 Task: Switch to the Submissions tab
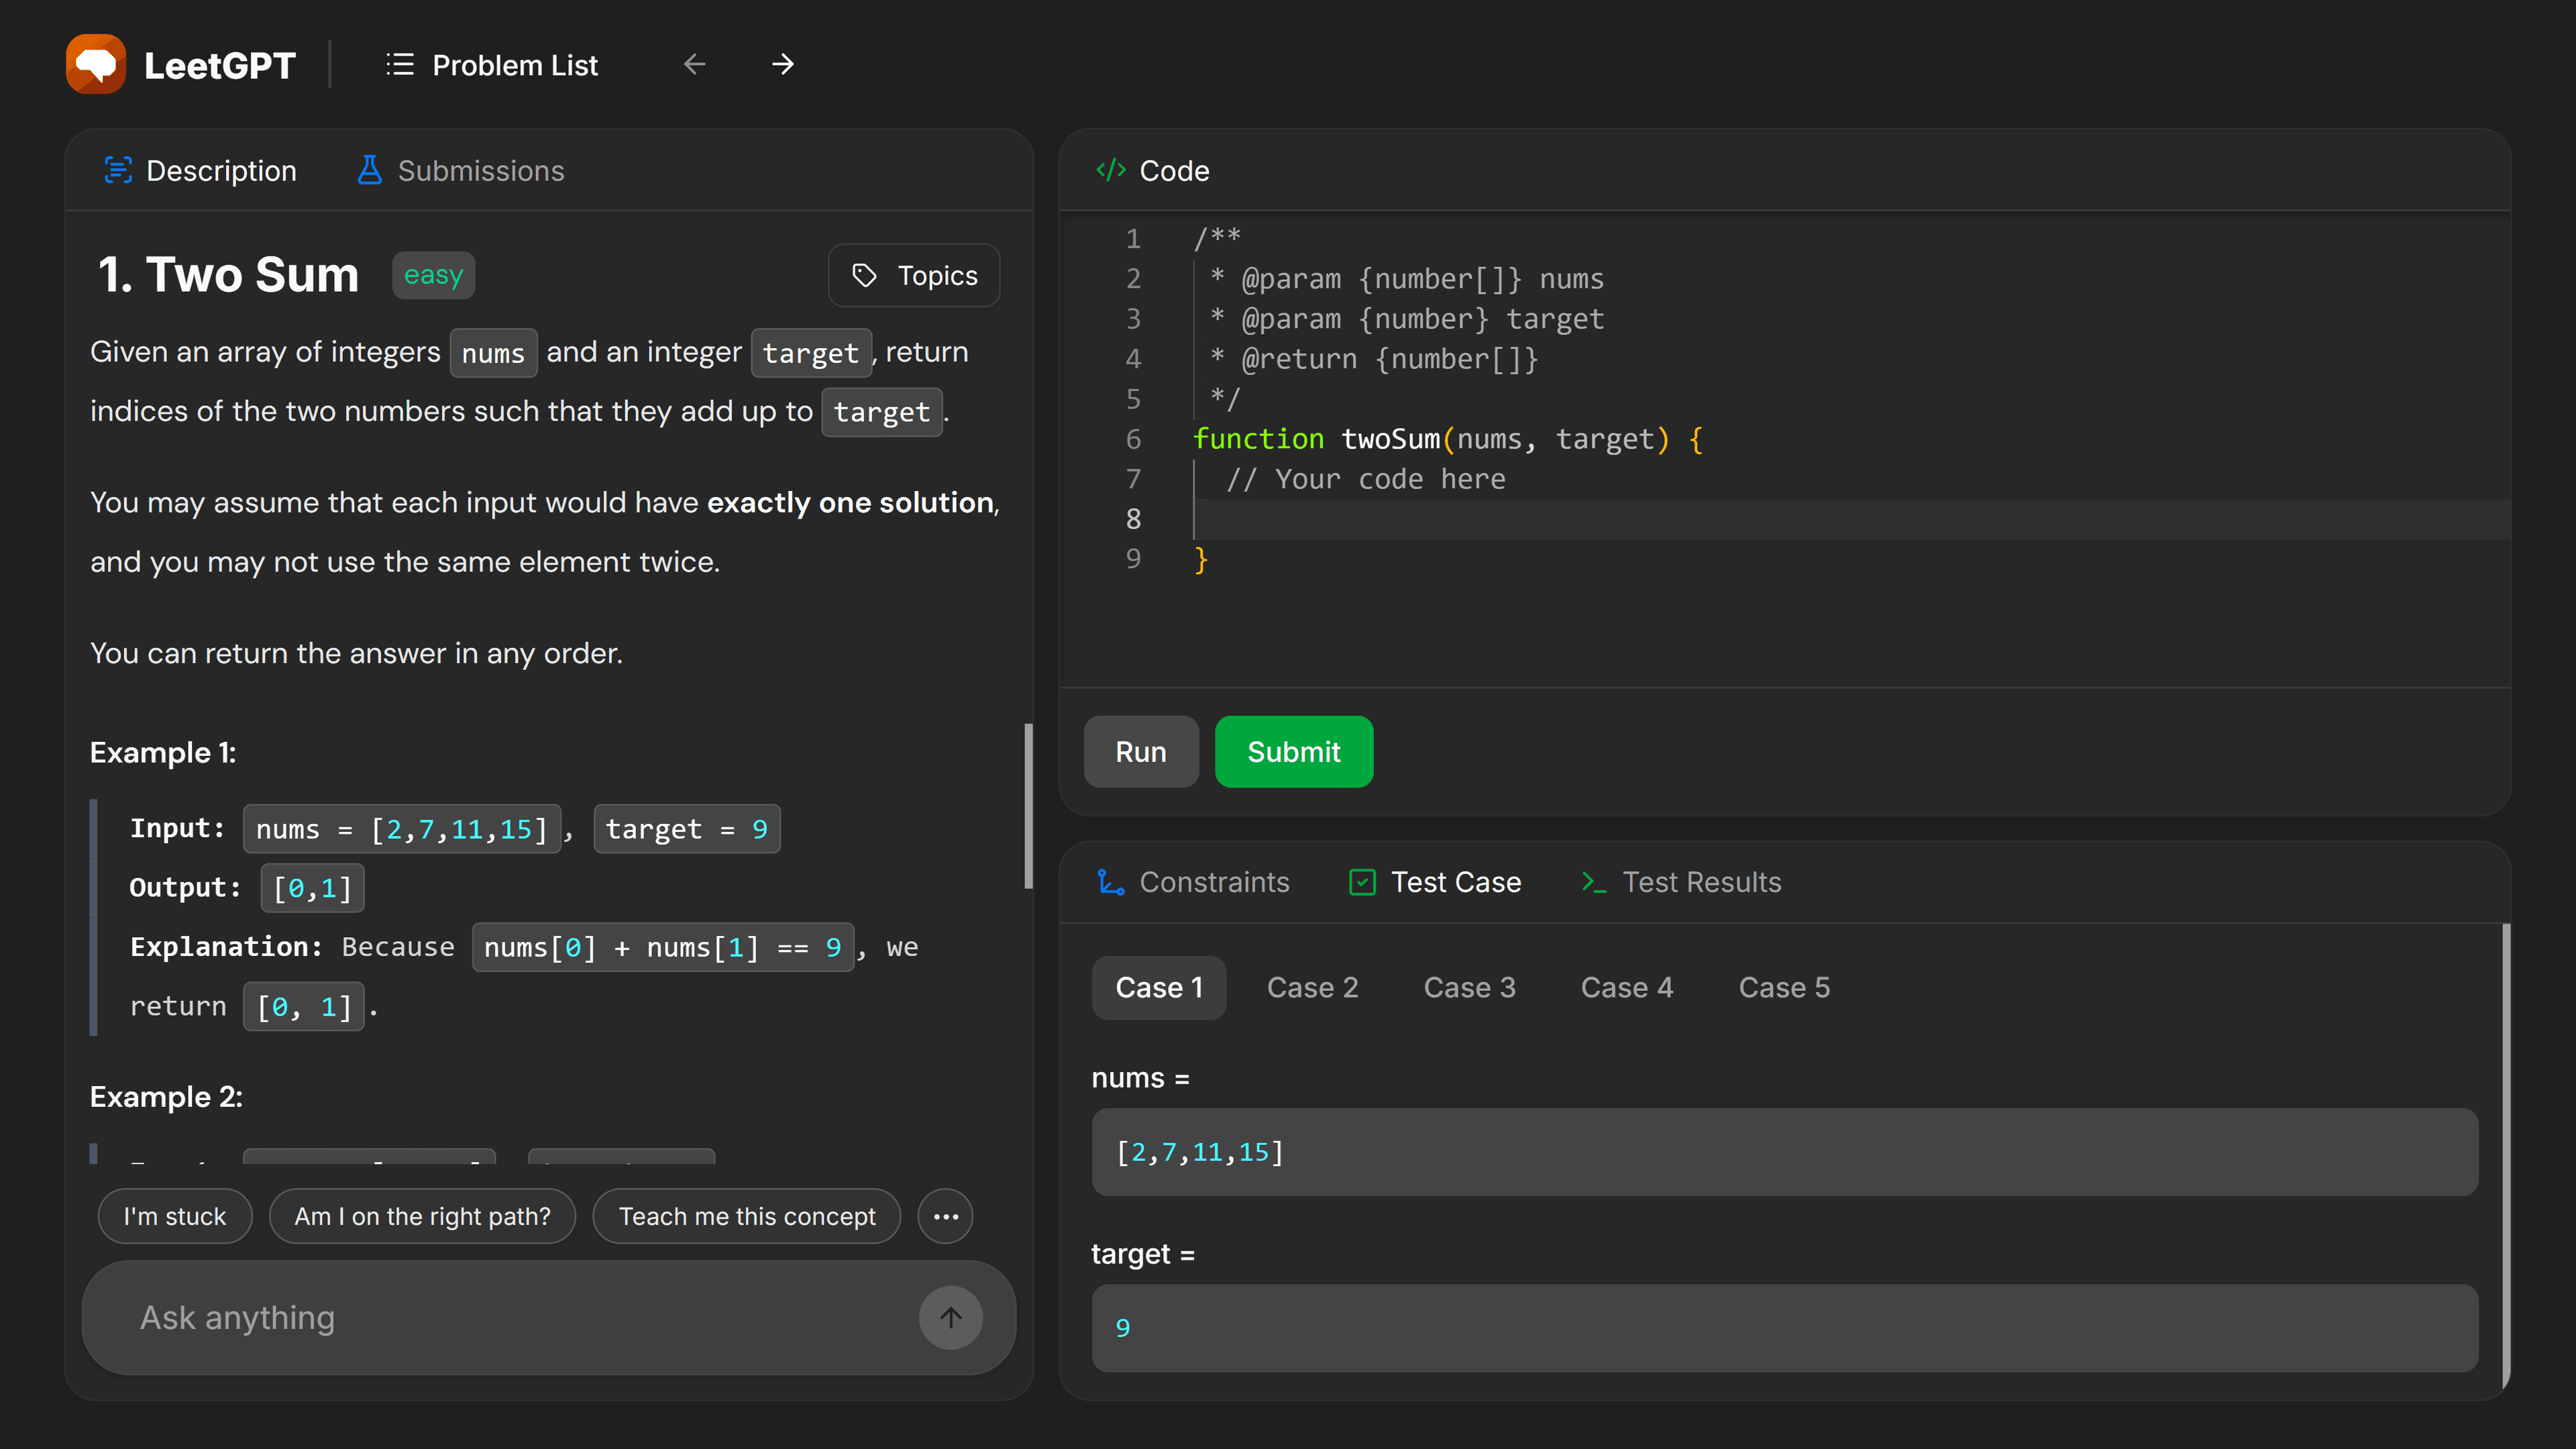point(461,171)
